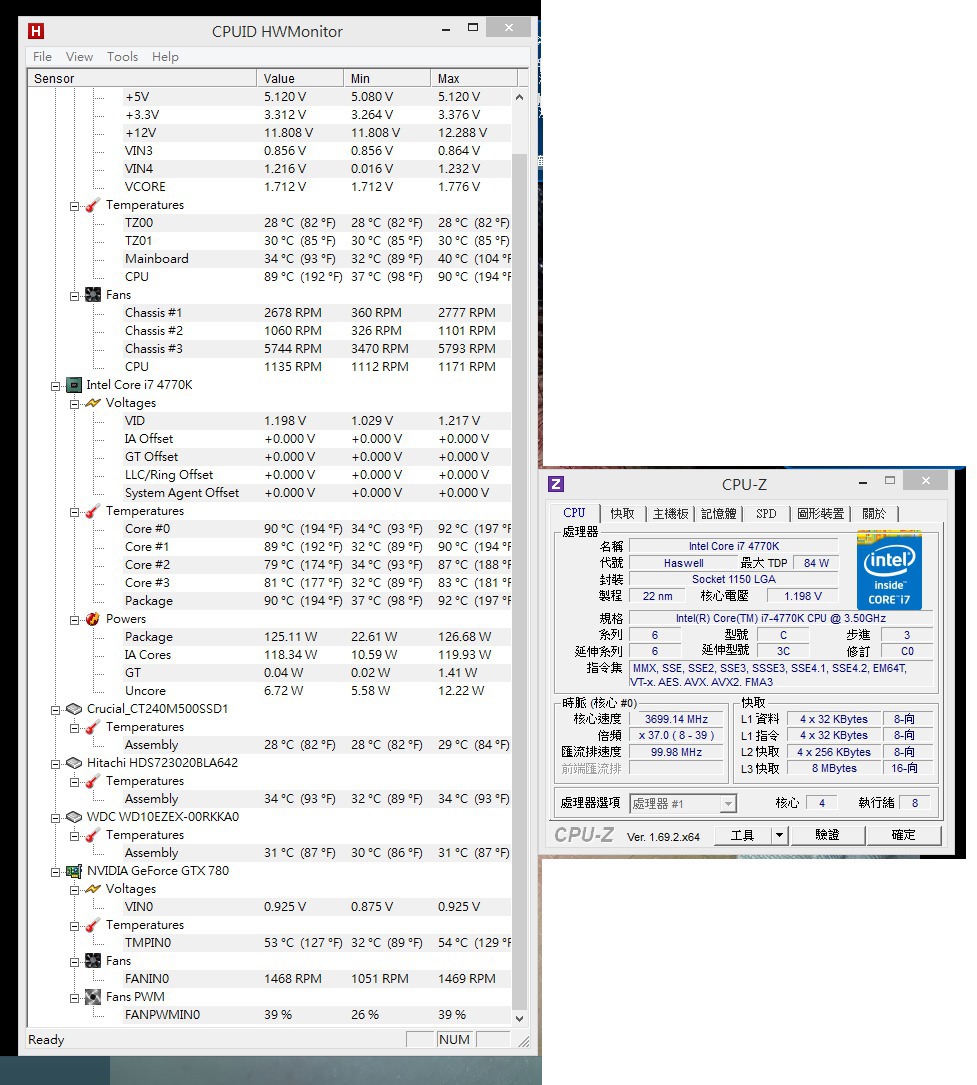Click the WDC WD10EZEX drive icon

pos(73,817)
